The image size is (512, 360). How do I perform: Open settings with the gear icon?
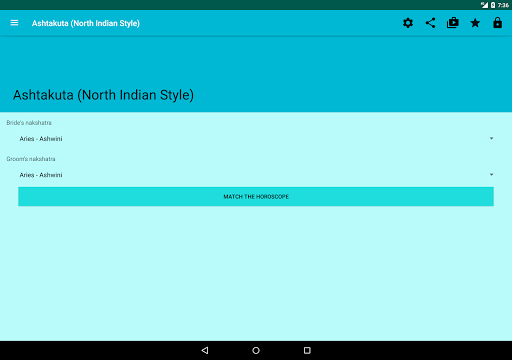coord(408,23)
